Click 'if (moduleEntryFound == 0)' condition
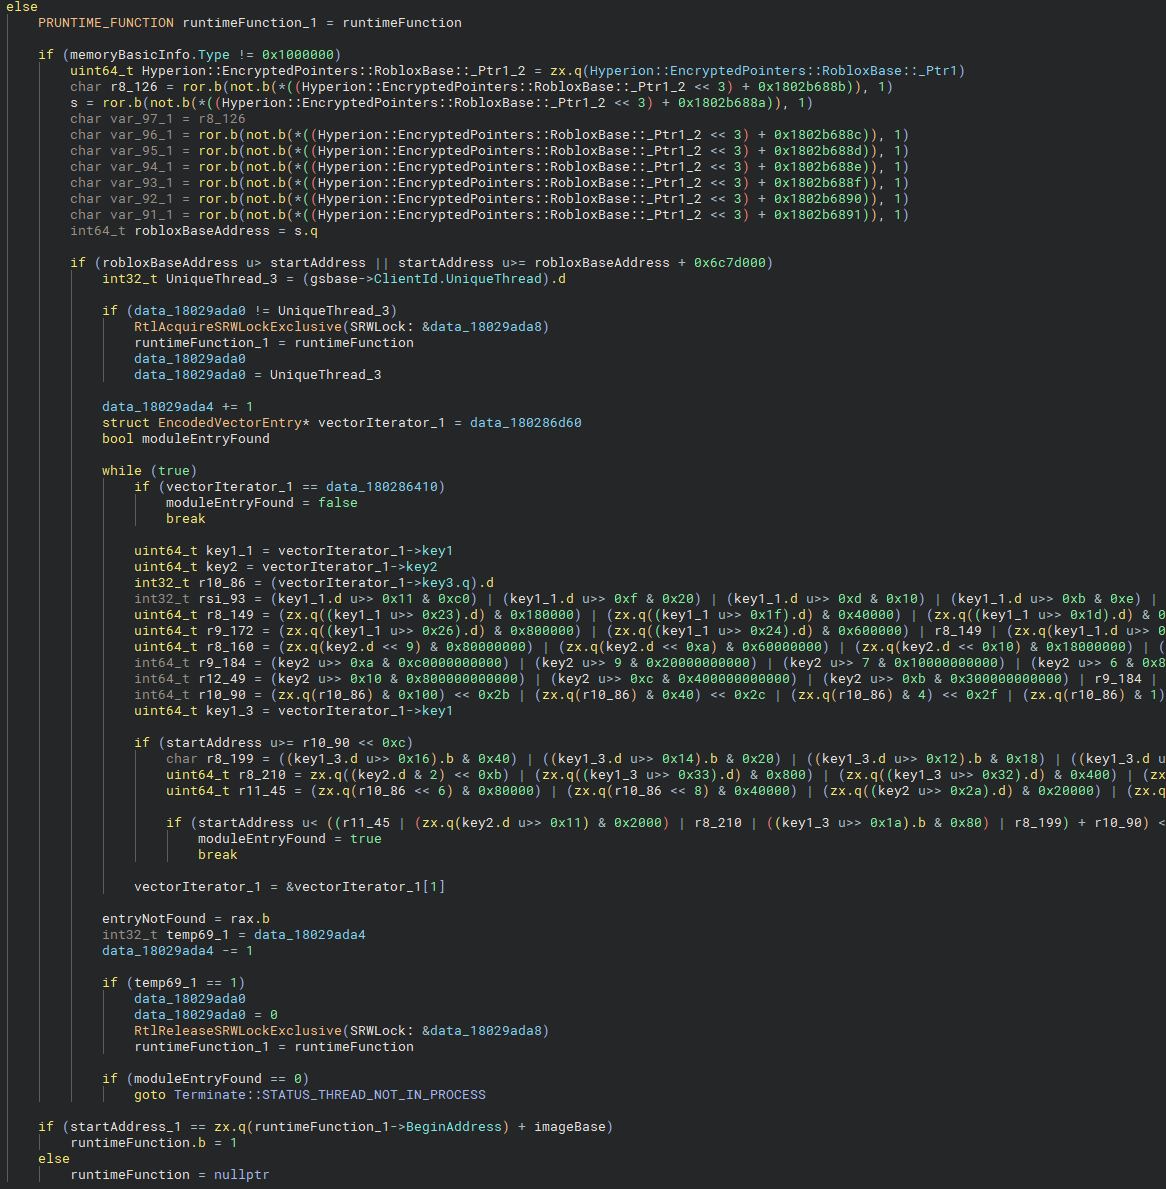Screen dimensions: 1166x1189 (x=205, y=1078)
